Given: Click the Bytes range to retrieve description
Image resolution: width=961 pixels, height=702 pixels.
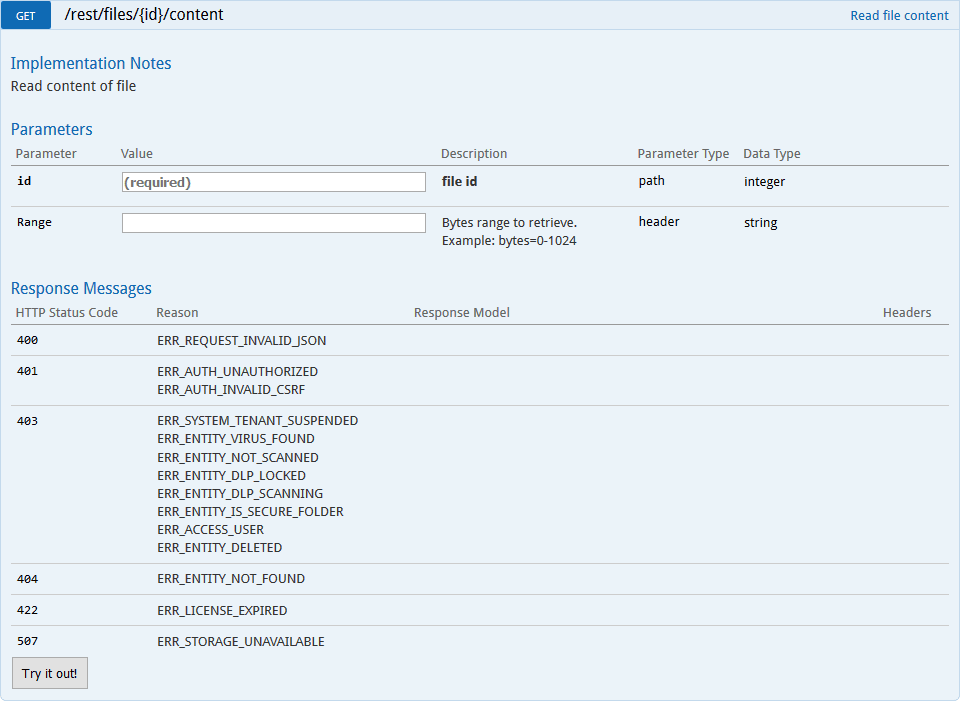Looking at the screenshot, I should 509,222.
